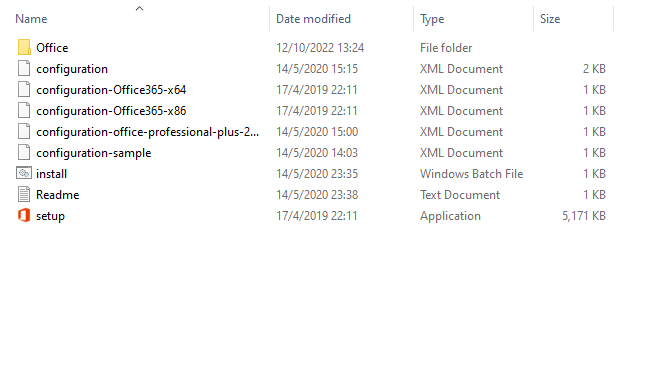Select the configuration XML file icon
The image size is (666, 381).
point(24,68)
